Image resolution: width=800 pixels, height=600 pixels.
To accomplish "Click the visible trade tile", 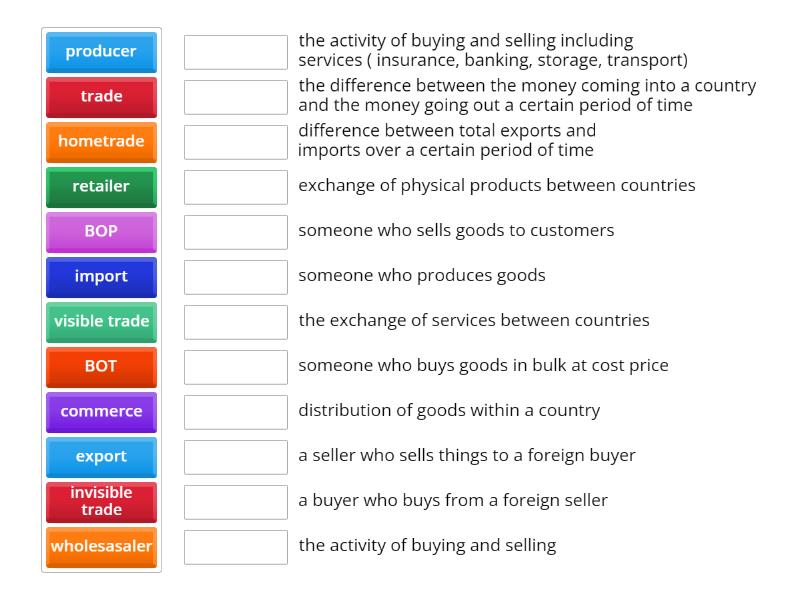I will 101,322.
